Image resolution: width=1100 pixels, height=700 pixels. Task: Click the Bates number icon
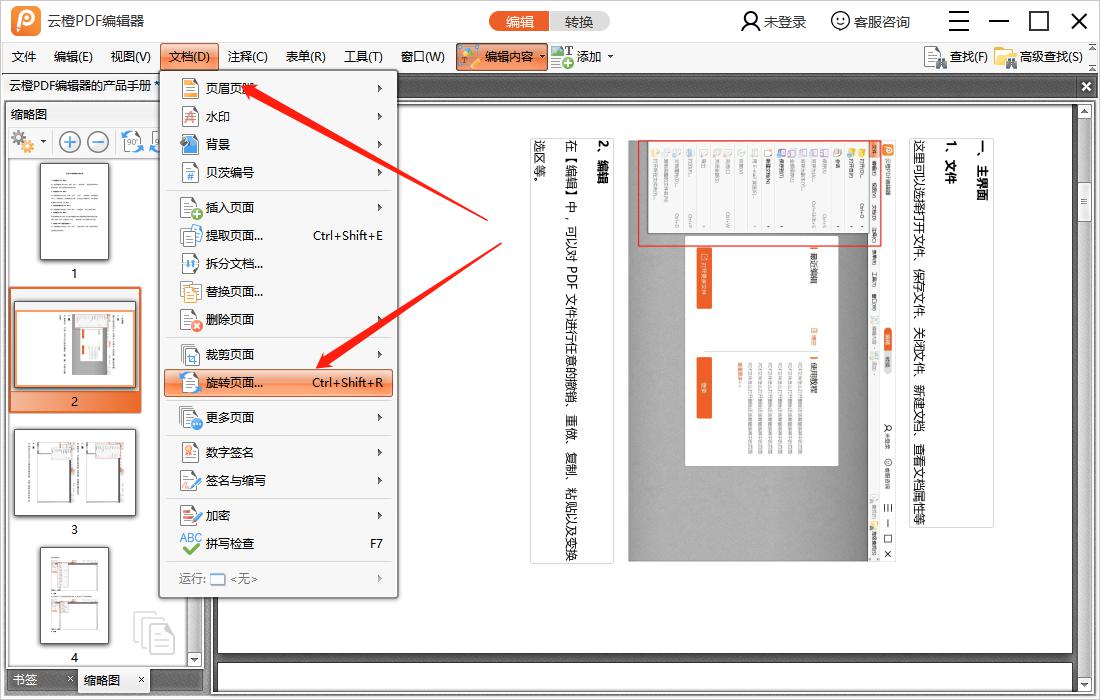pos(190,173)
